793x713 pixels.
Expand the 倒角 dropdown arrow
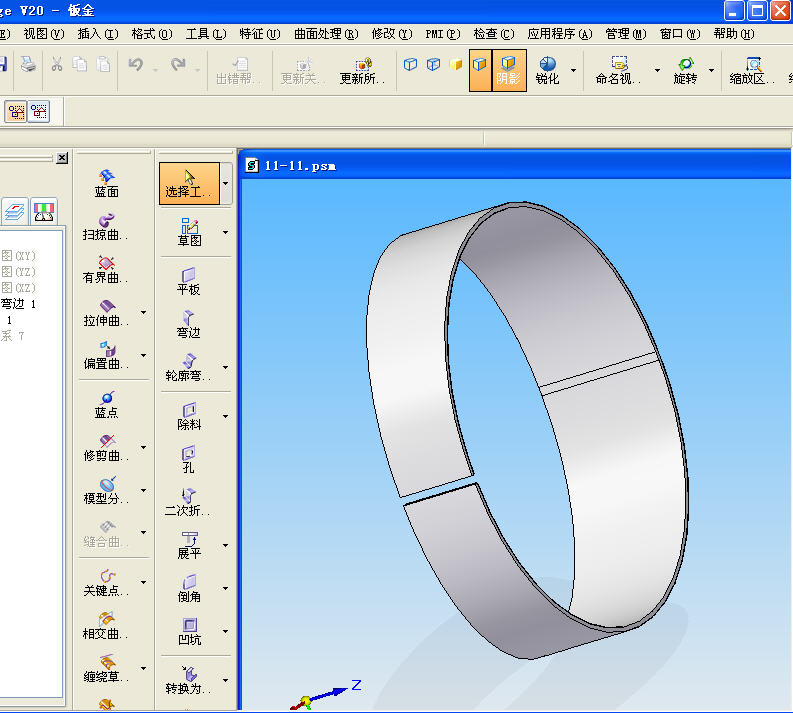(226, 588)
